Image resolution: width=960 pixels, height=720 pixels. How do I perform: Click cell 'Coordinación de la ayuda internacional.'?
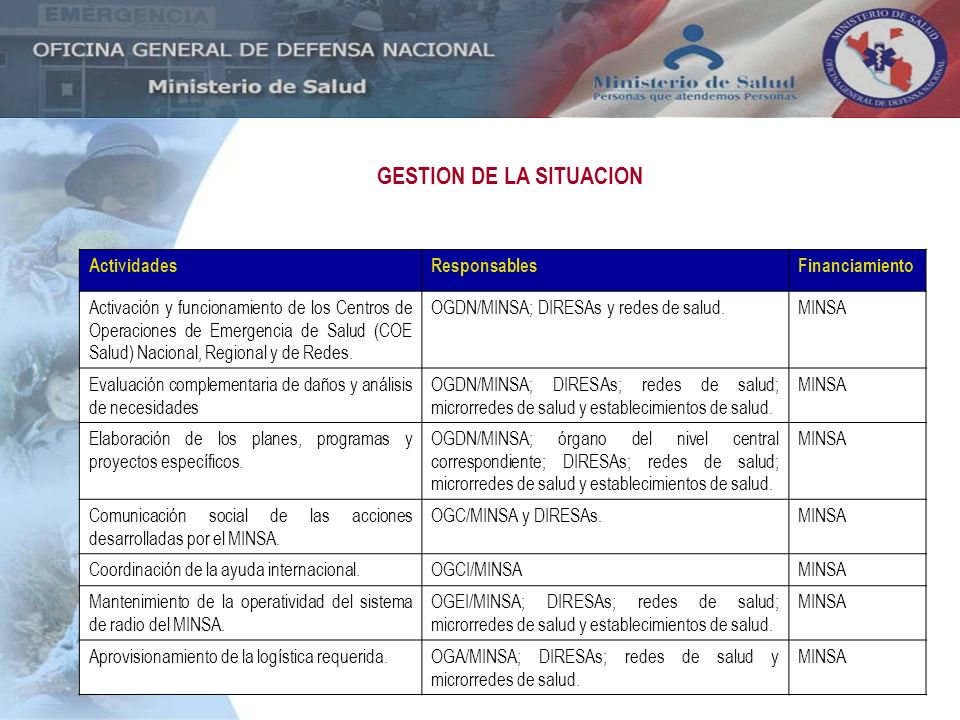tap(250, 570)
